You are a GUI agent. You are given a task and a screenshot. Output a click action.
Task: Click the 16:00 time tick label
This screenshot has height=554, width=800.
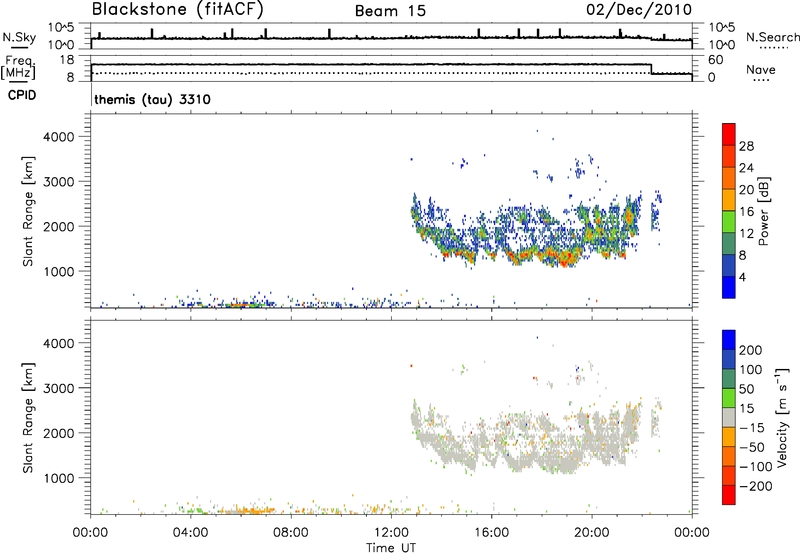click(491, 533)
